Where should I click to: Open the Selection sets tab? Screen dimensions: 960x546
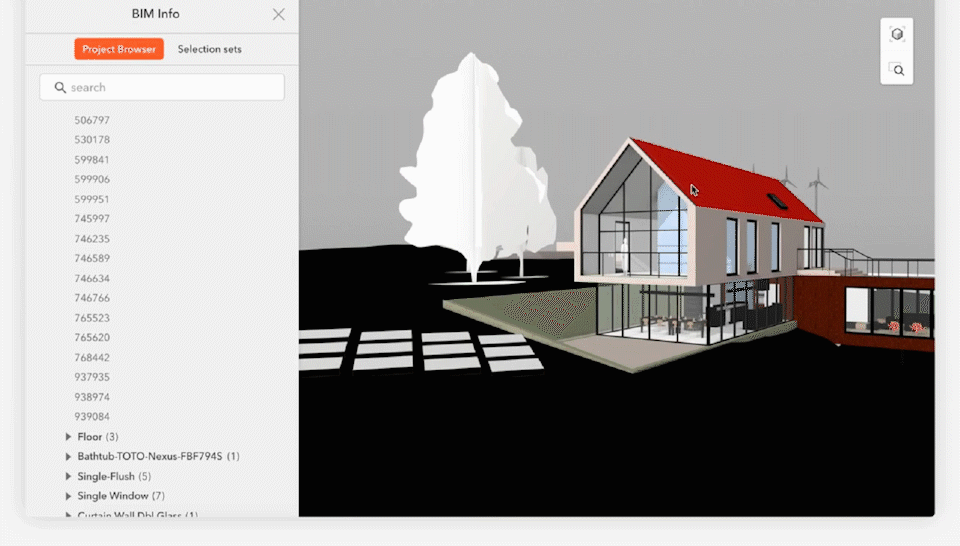coord(209,49)
